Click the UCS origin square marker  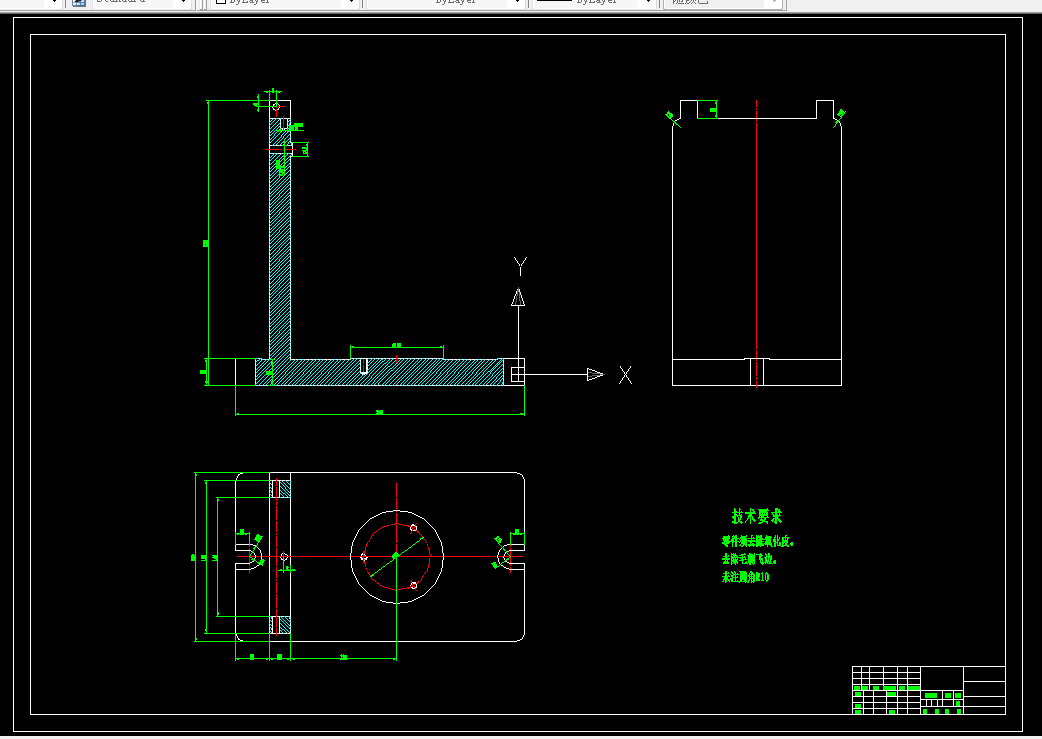[518, 375]
